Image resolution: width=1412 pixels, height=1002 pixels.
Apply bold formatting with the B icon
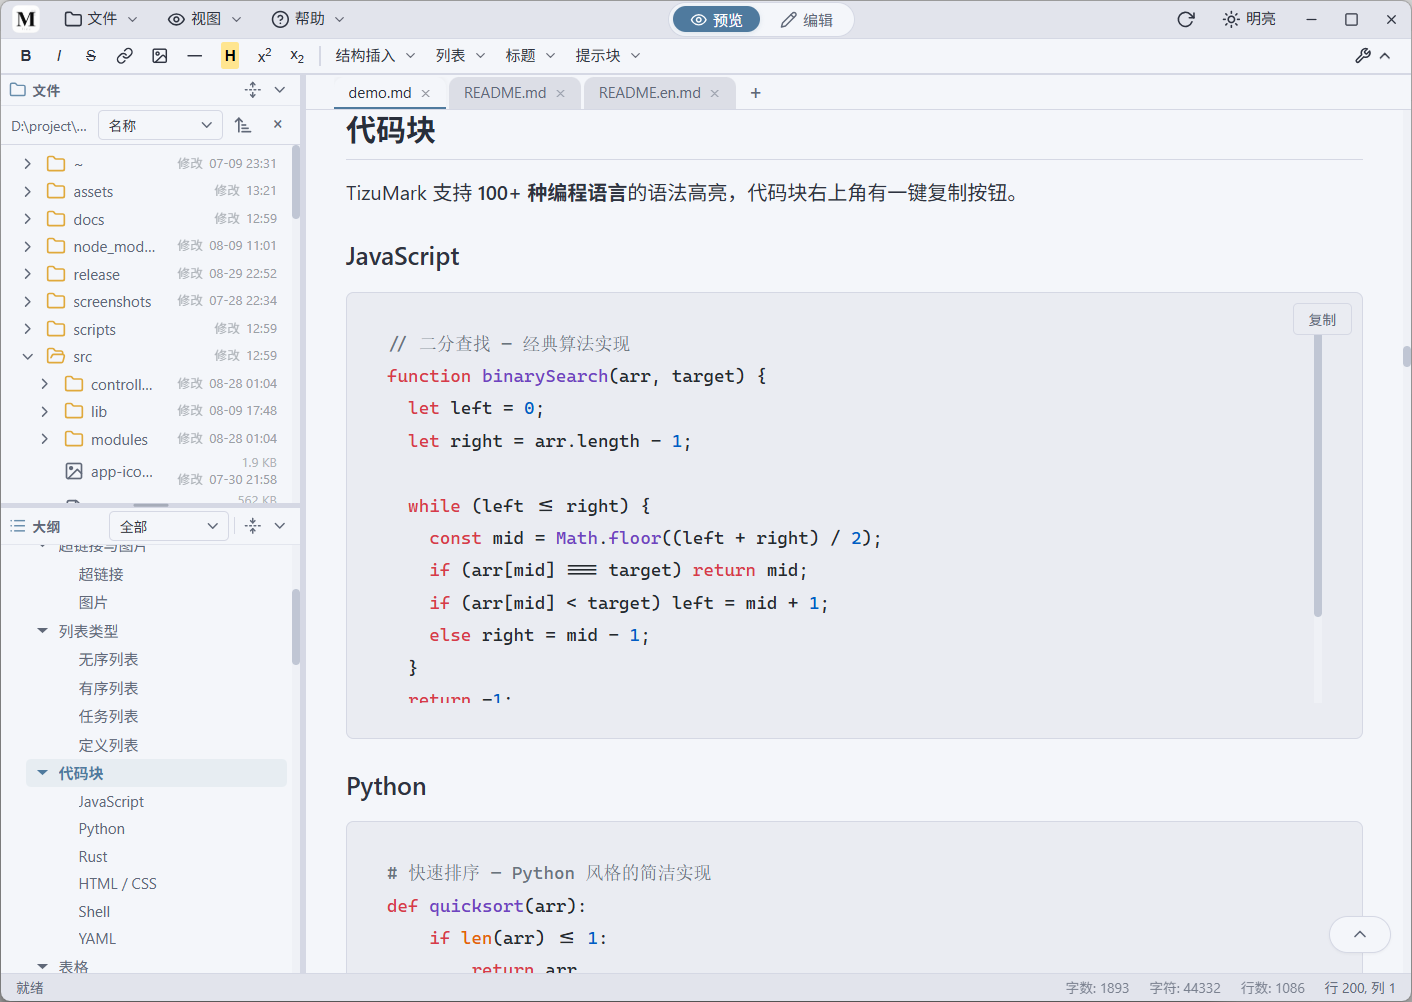pos(26,56)
